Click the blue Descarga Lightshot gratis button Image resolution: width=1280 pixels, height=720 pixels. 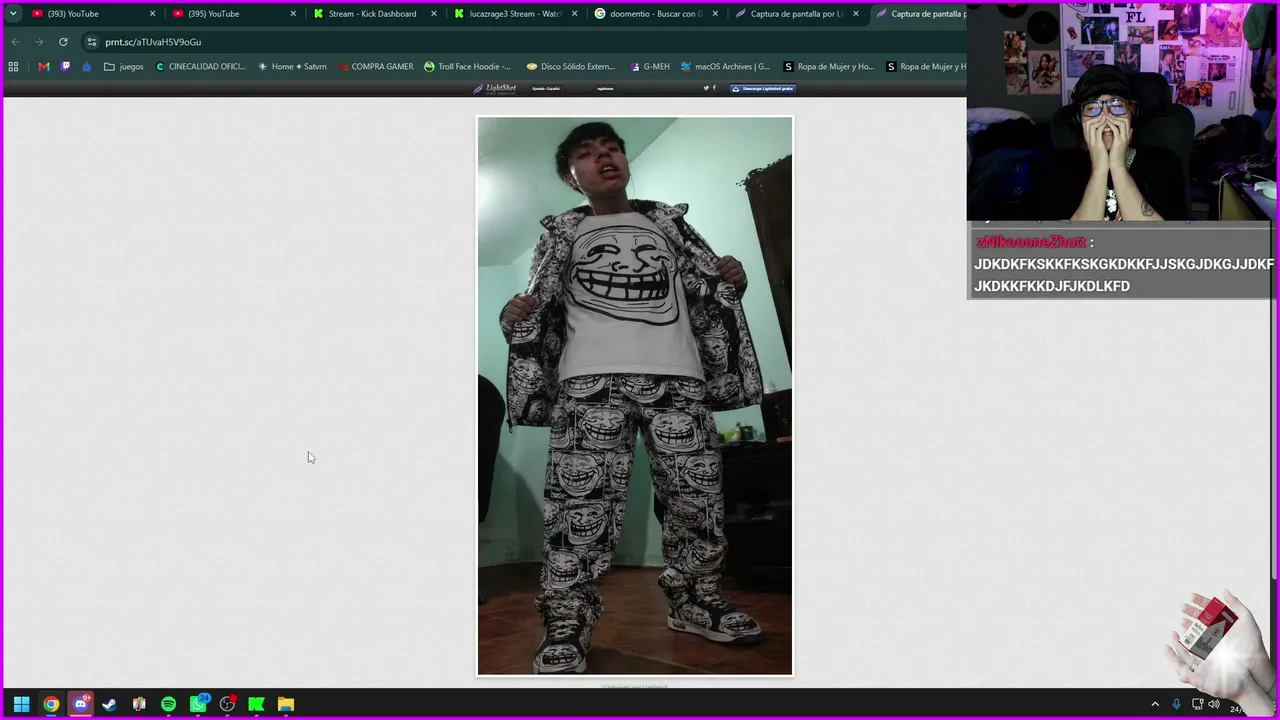(x=763, y=88)
